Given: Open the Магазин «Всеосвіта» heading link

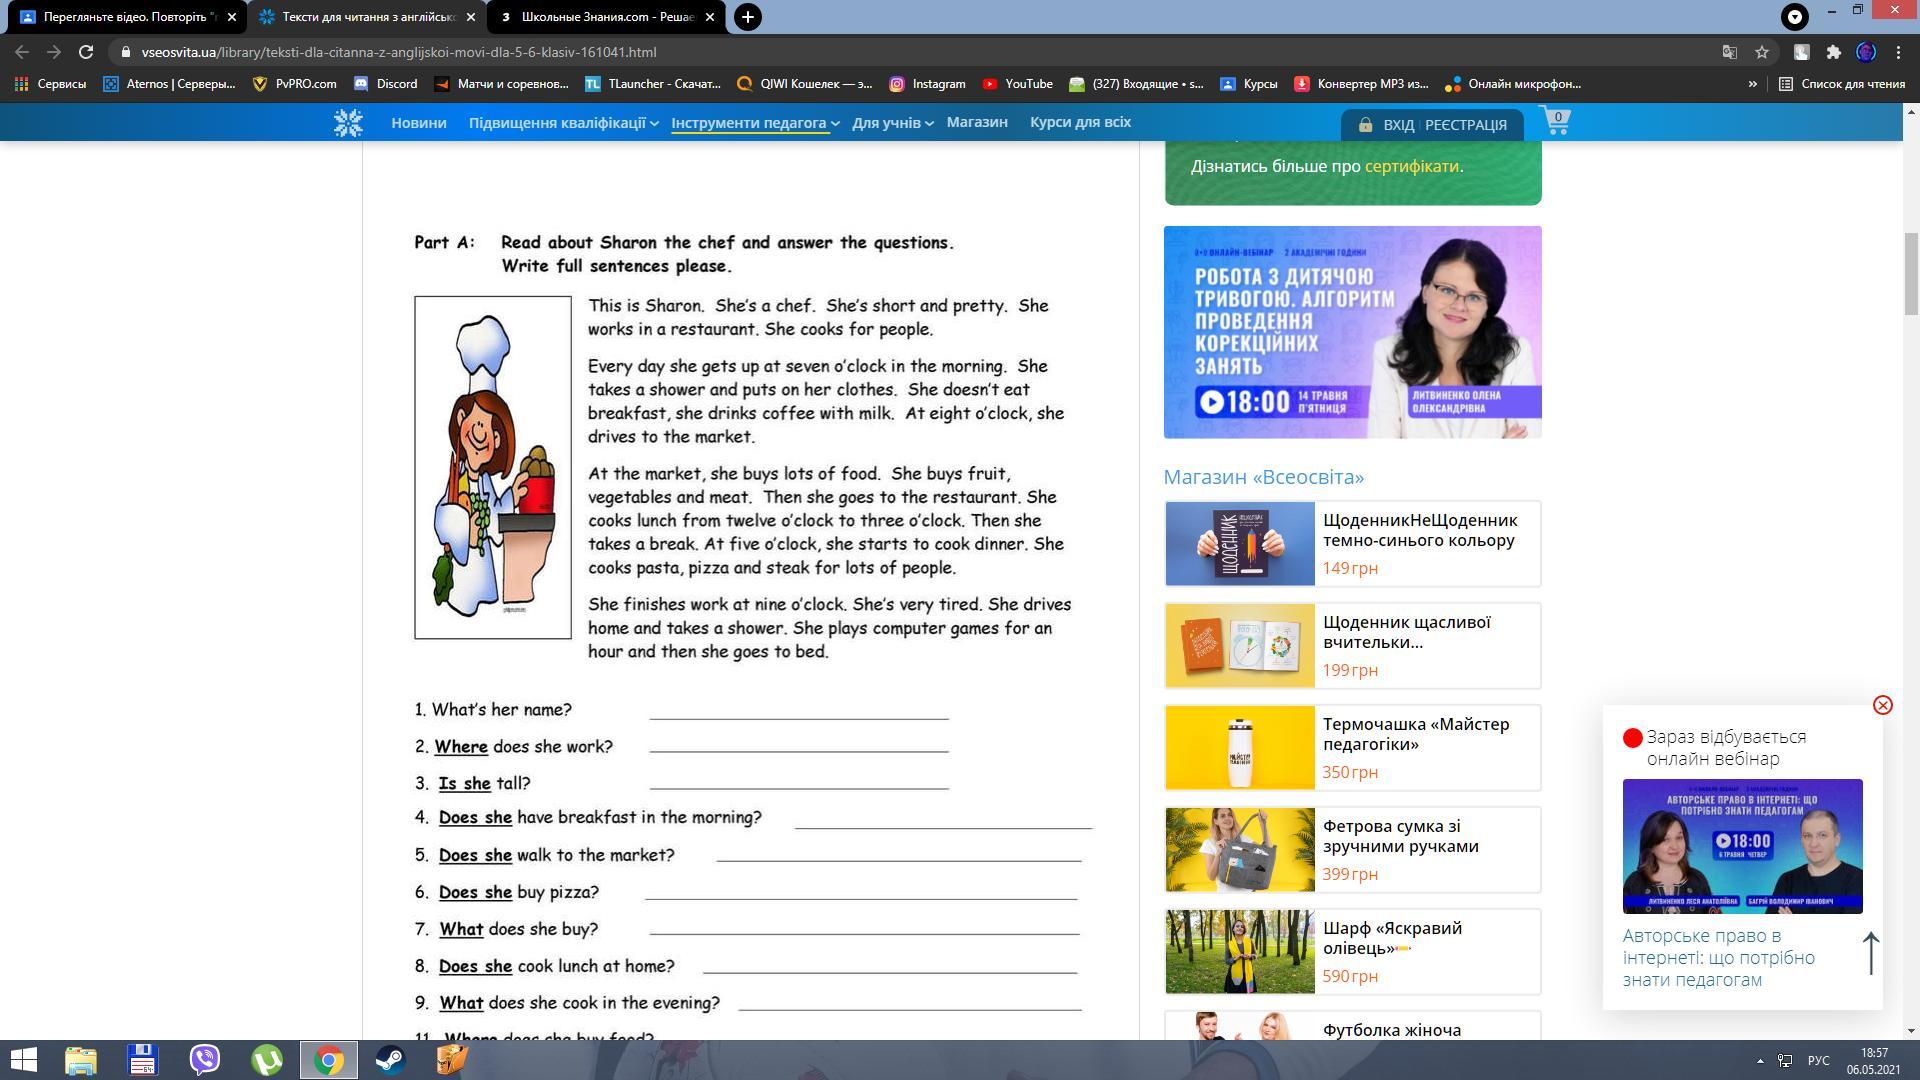Looking at the screenshot, I should click(x=1263, y=477).
